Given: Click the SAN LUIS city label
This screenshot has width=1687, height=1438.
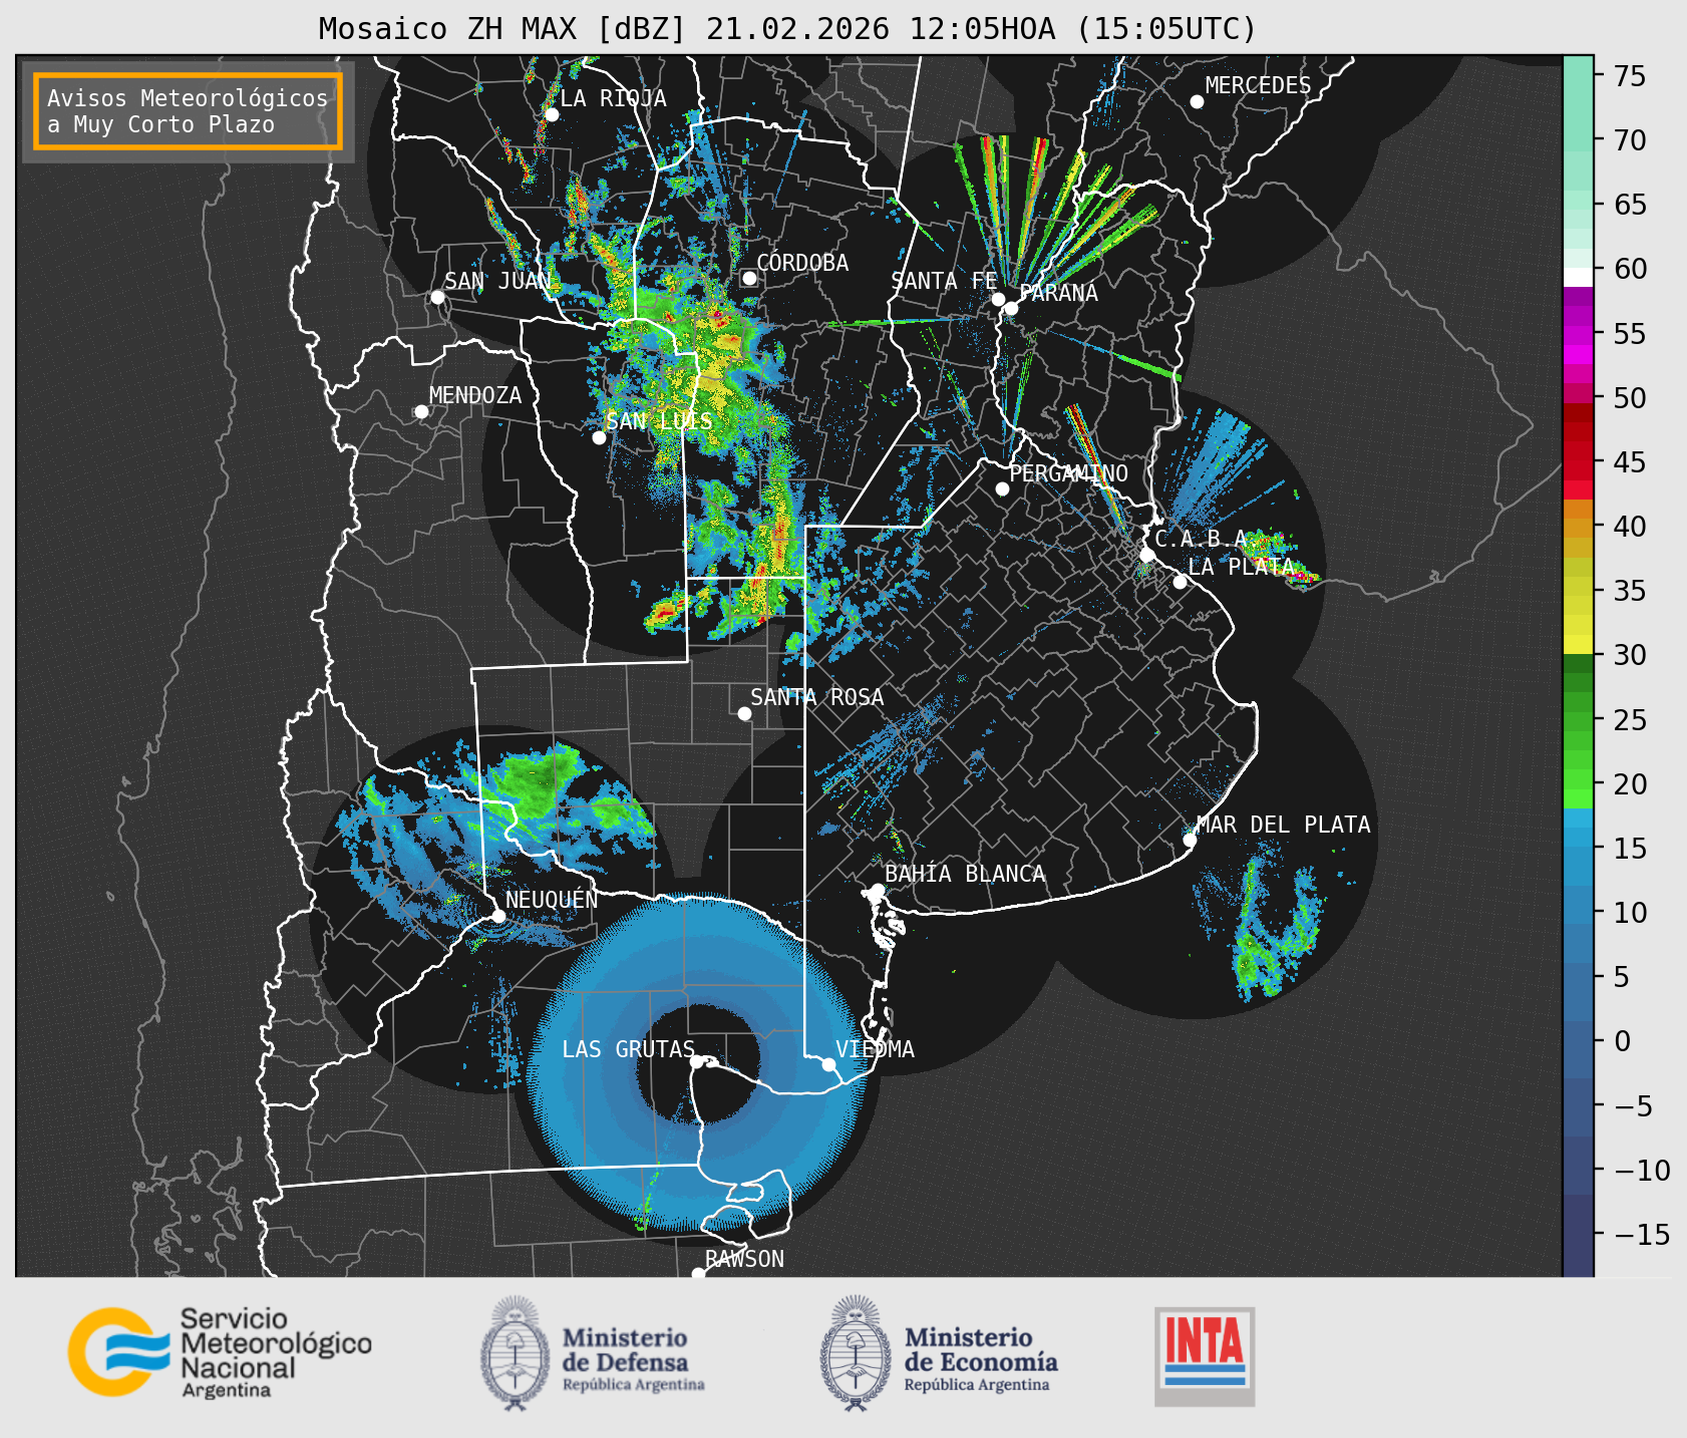Looking at the screenshot, I should [659, 421].
